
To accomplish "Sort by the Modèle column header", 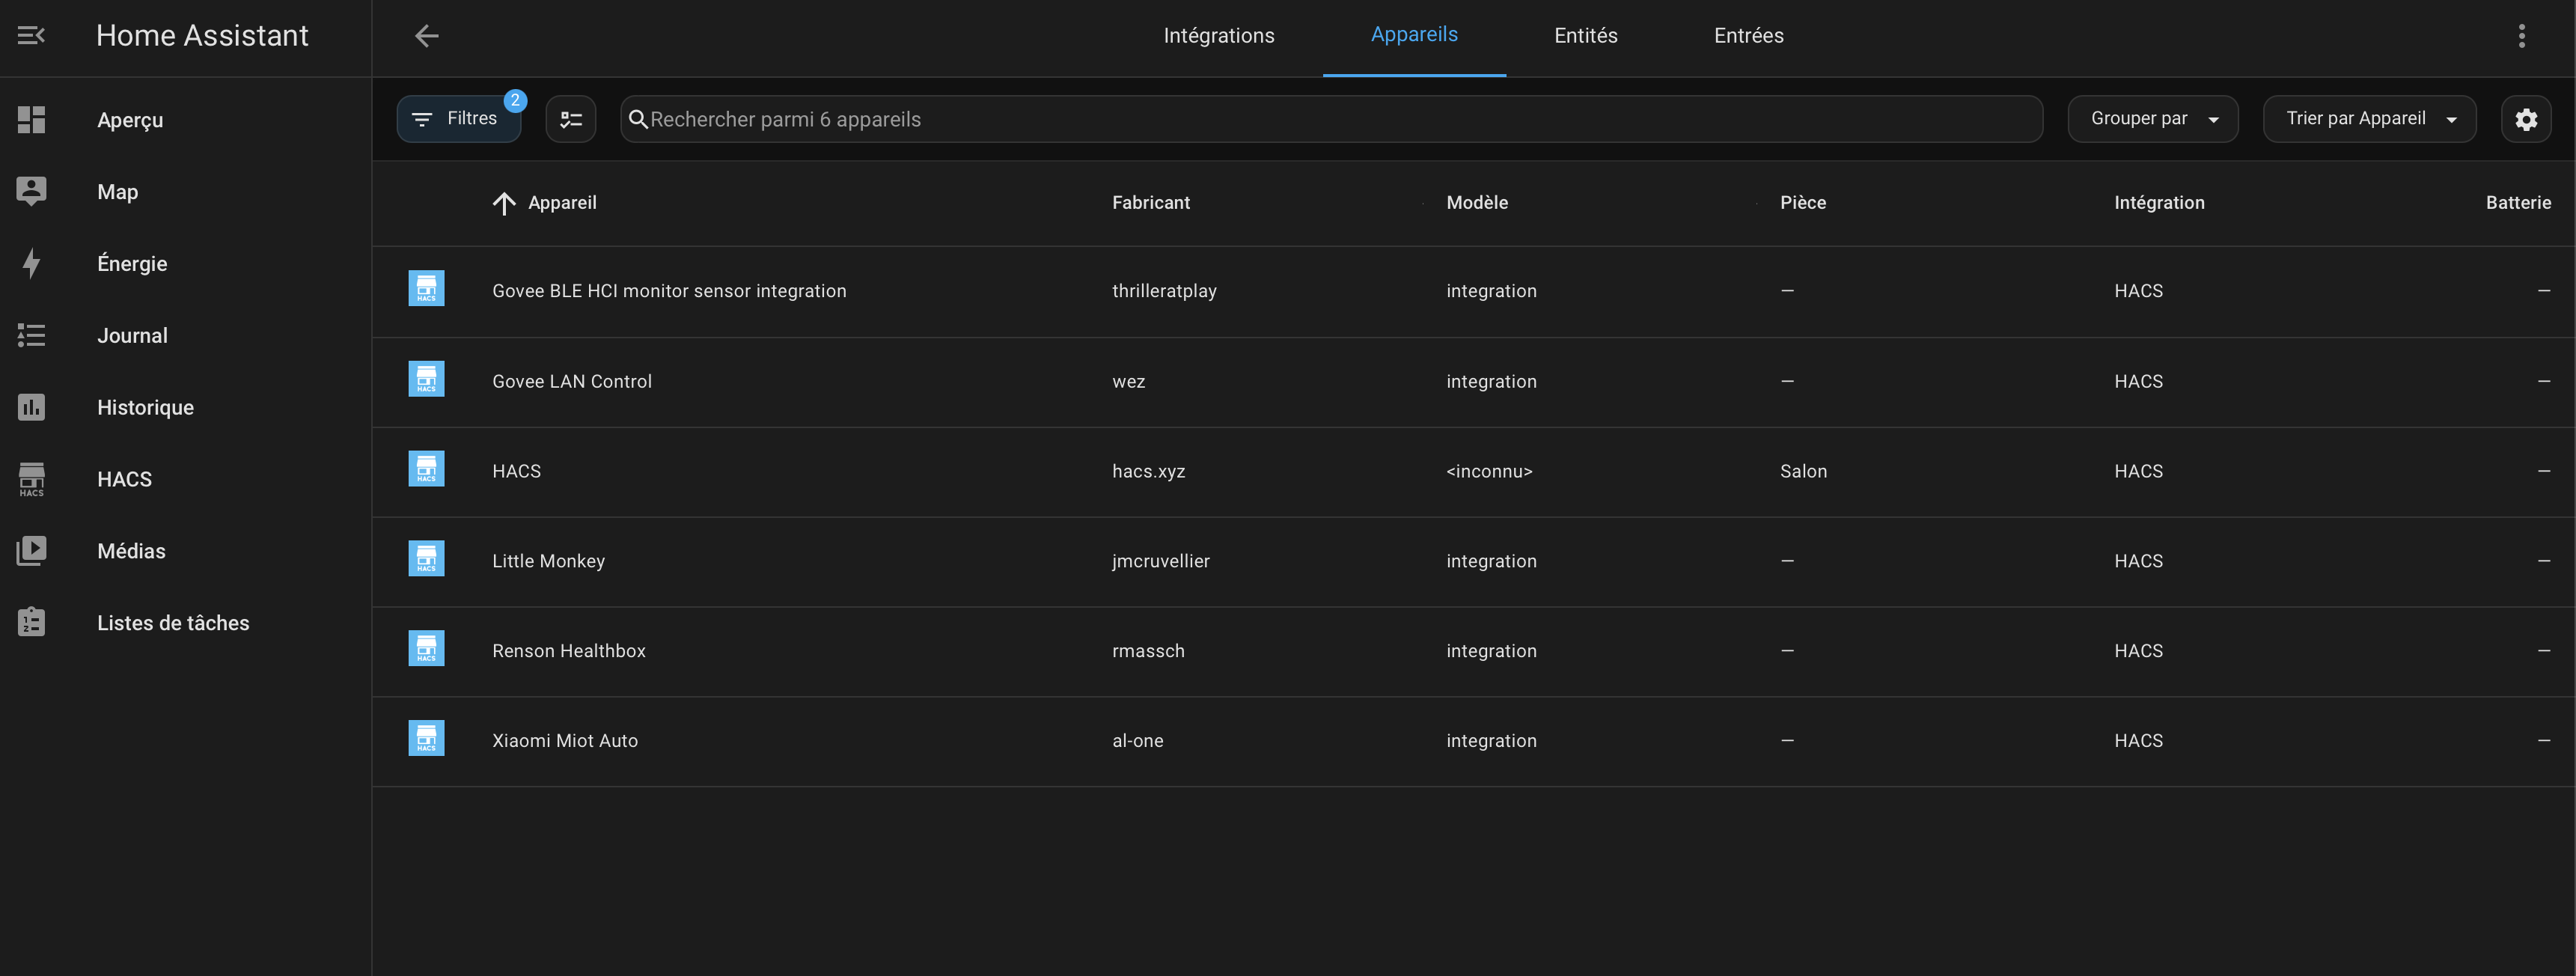I will coord(1477,203).
